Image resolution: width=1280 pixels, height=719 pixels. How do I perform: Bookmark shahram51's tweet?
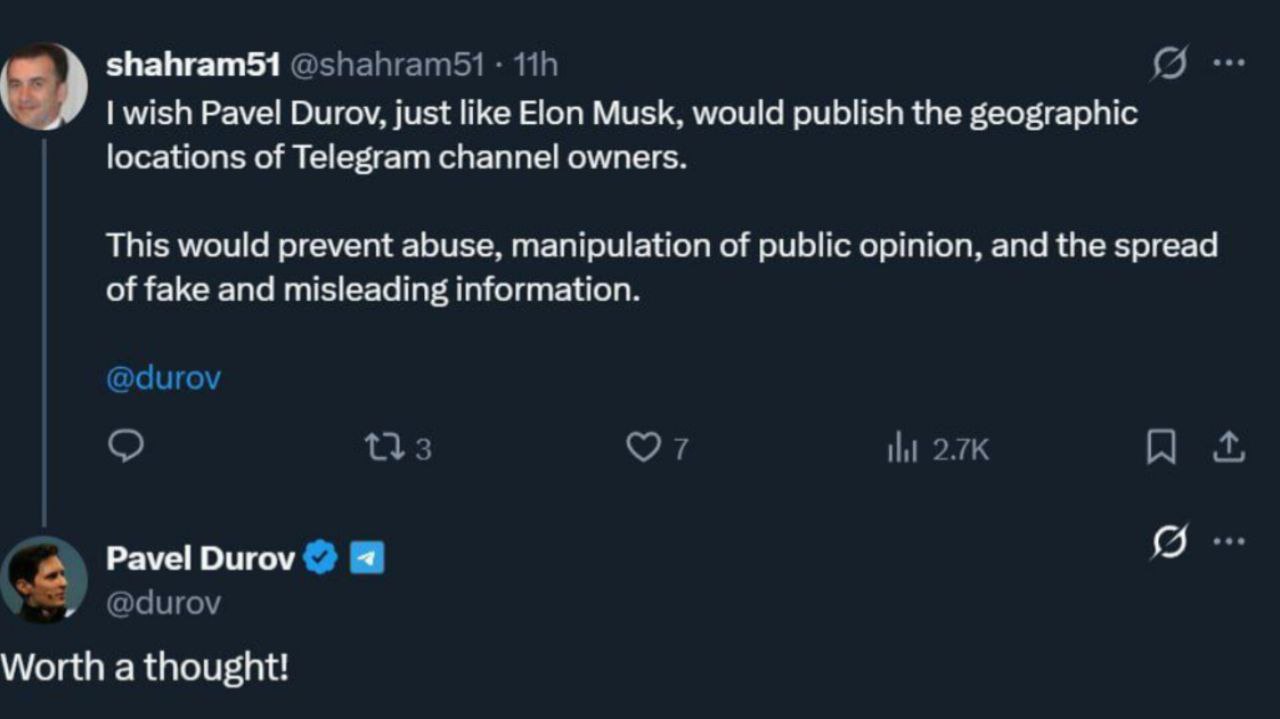click(x=1160, y=448)
